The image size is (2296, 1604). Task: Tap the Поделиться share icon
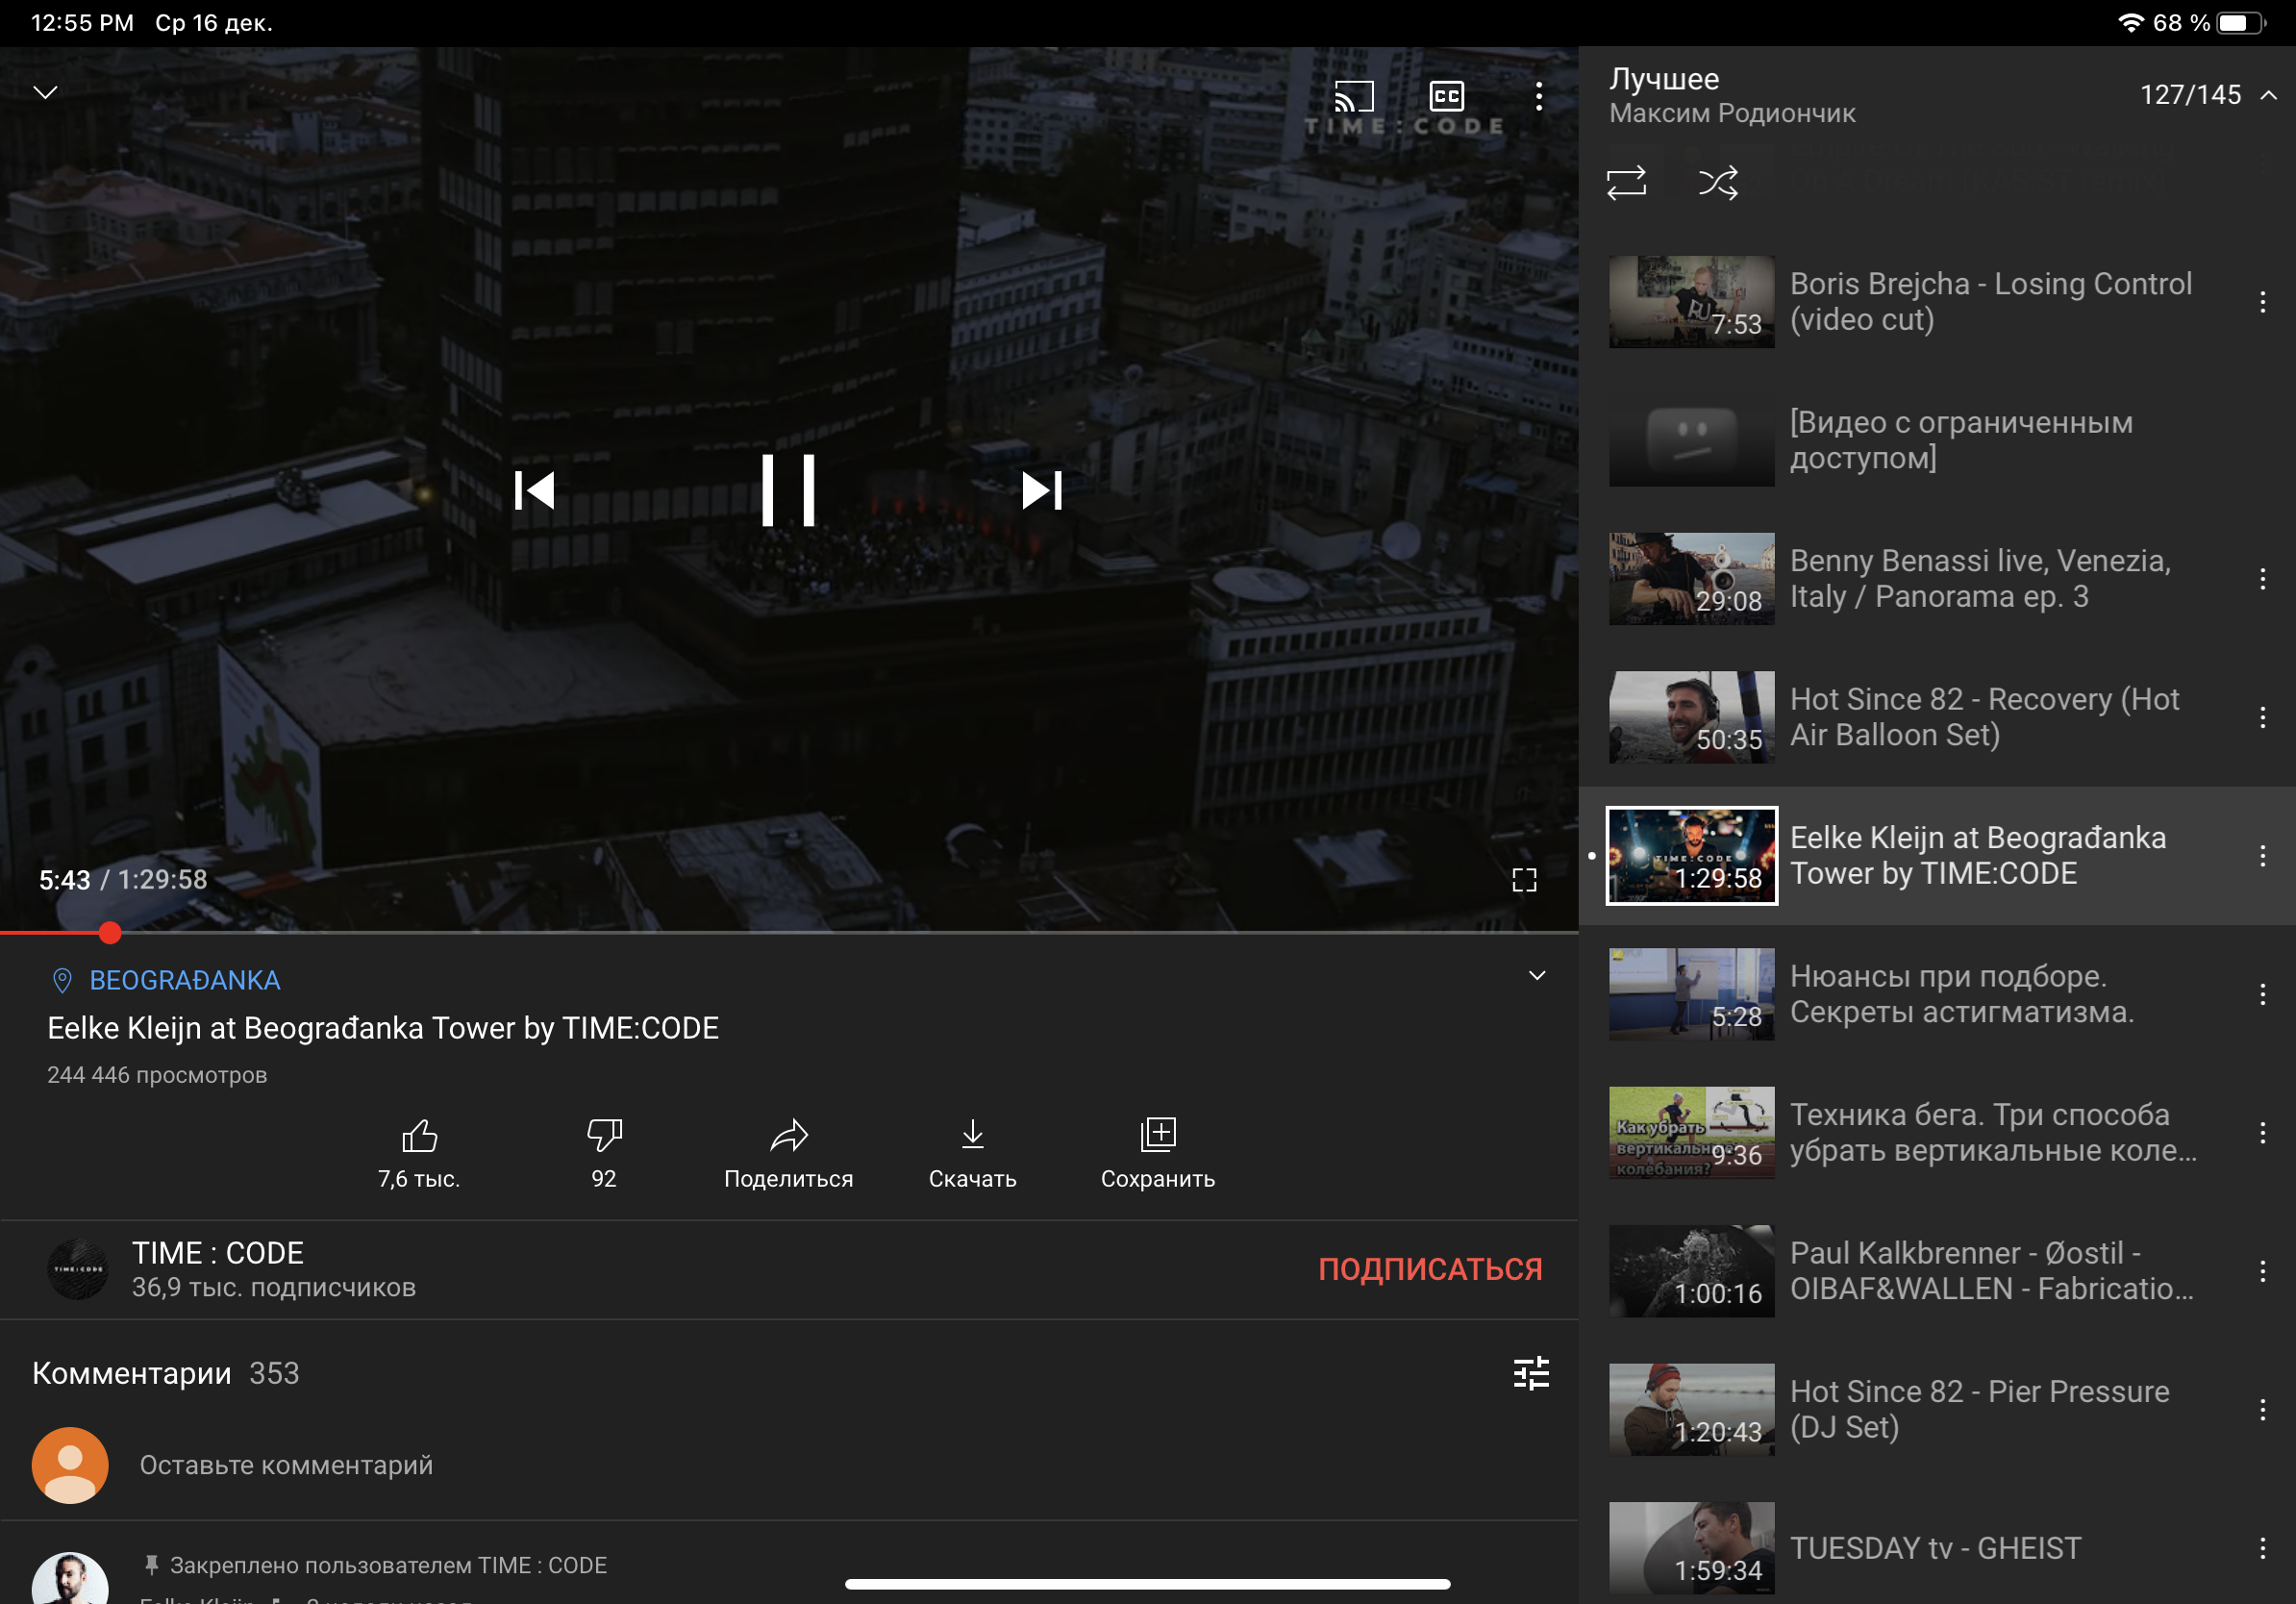coord(789,1136)
